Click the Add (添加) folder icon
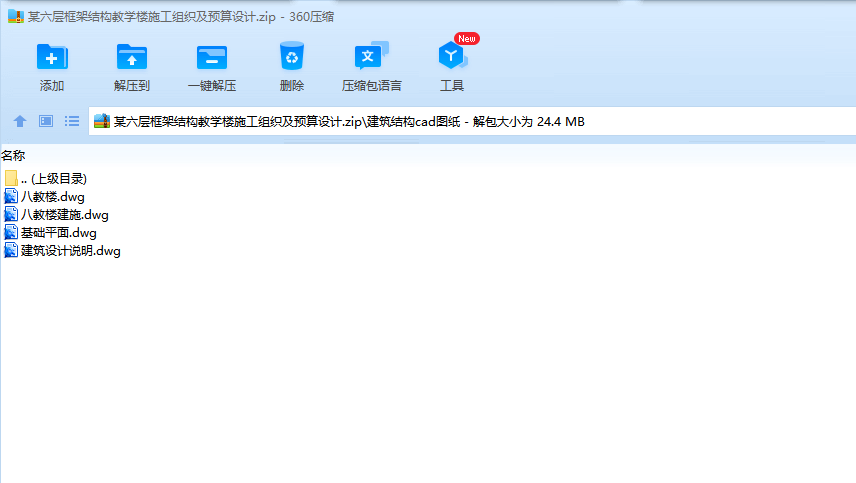The width and height of the screenshot is (856, 483). [x=52, y=57]
